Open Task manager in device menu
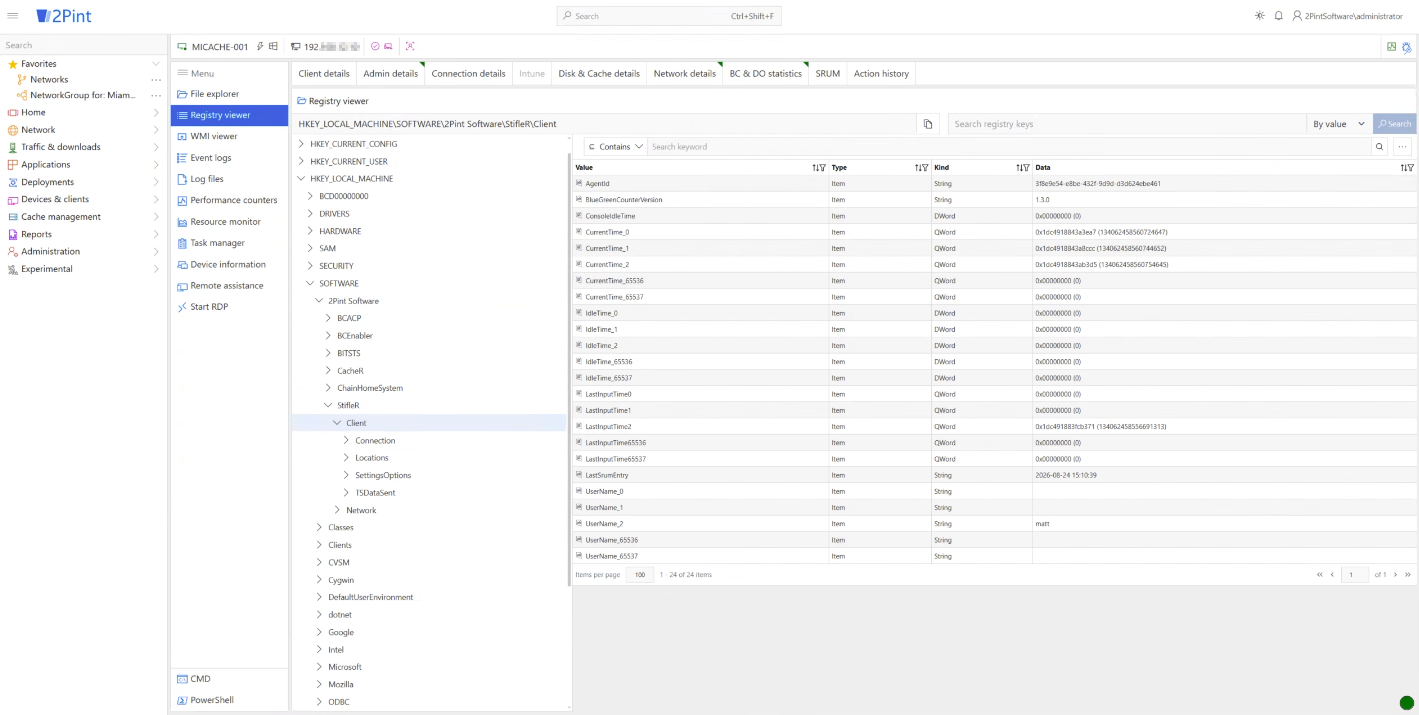This screenshot has height=715, width=1419. tap(229, 243)
